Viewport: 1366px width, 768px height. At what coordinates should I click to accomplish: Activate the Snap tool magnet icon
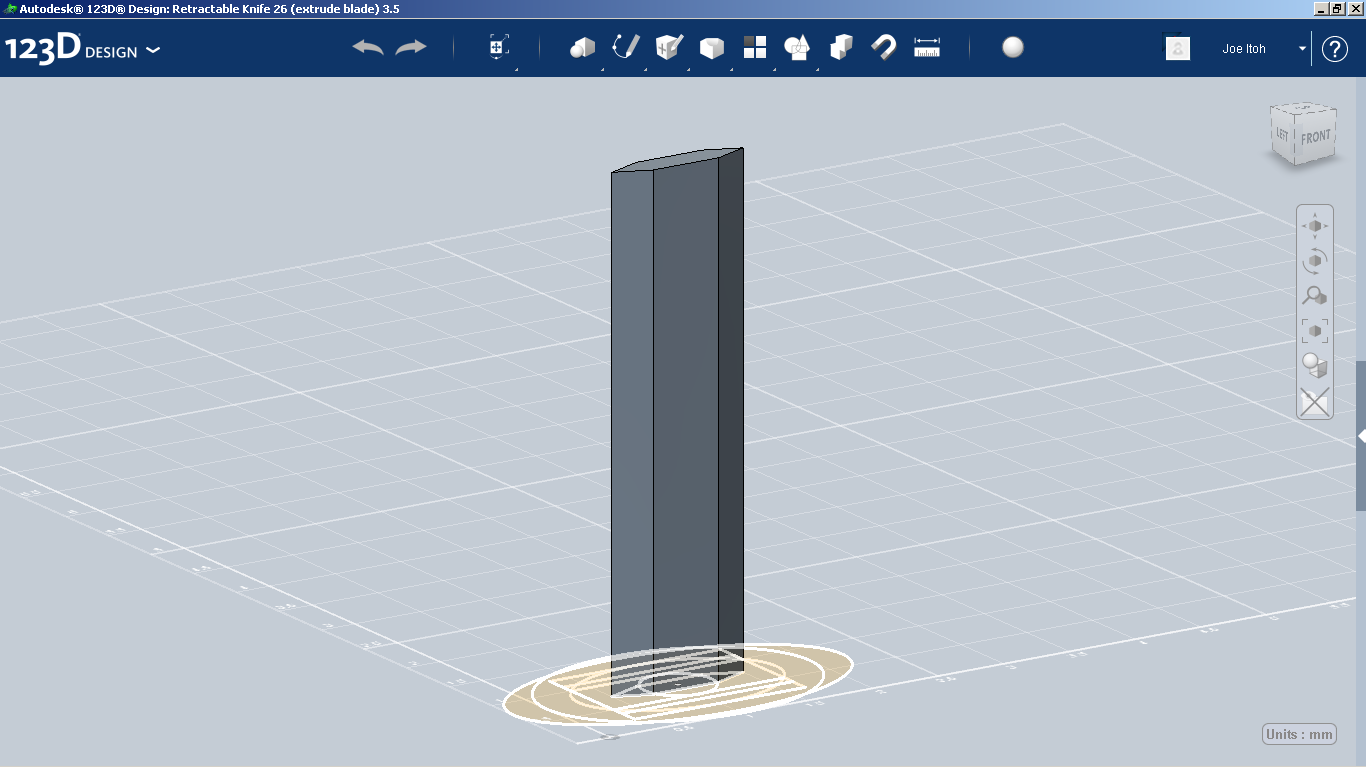coord(881,47)
